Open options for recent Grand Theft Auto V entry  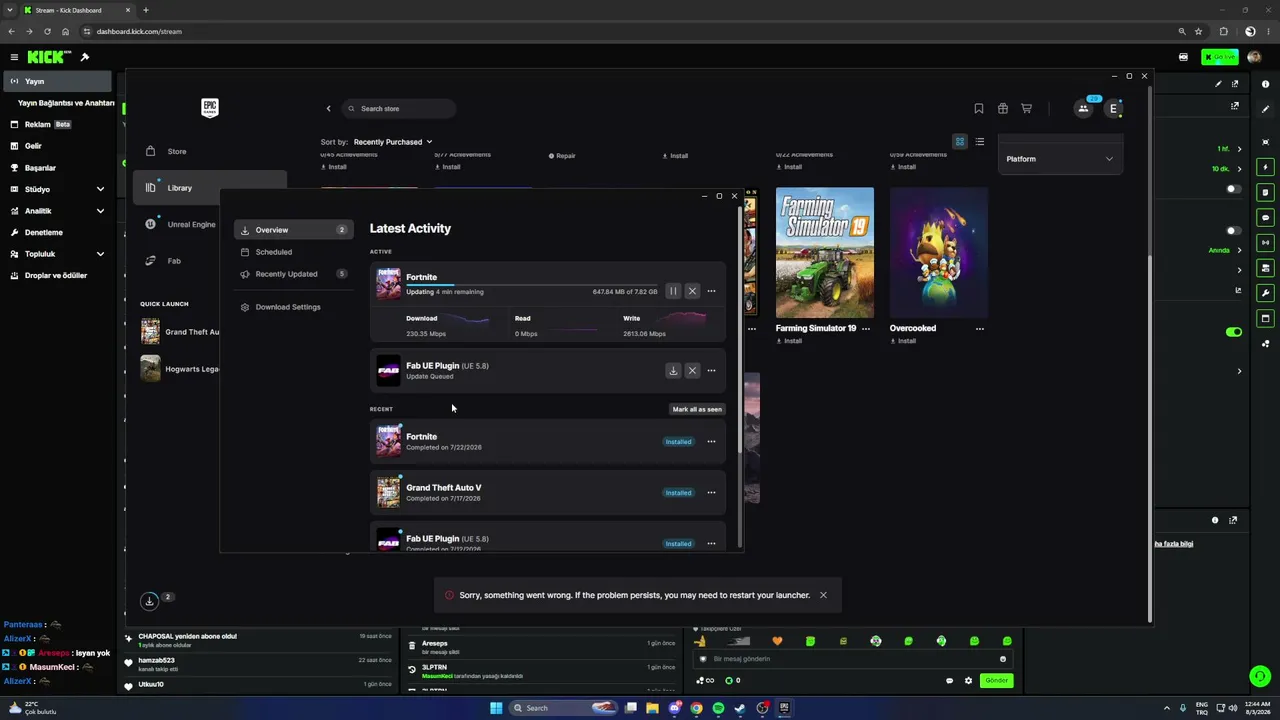(x=711, y=492)
